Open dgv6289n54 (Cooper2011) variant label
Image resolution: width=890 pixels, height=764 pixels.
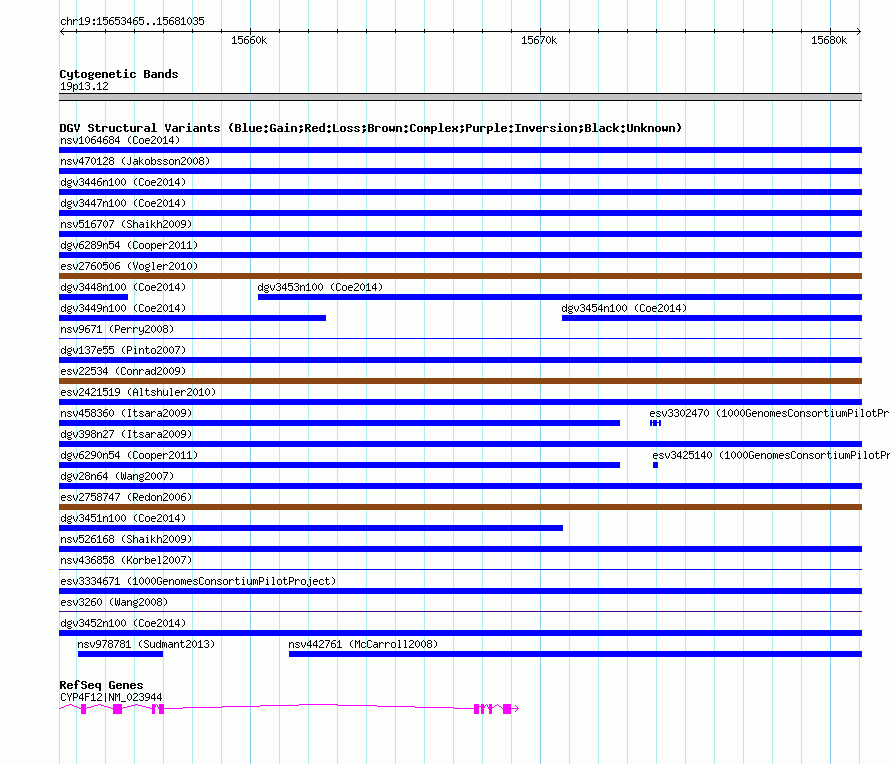click(129, 245)
